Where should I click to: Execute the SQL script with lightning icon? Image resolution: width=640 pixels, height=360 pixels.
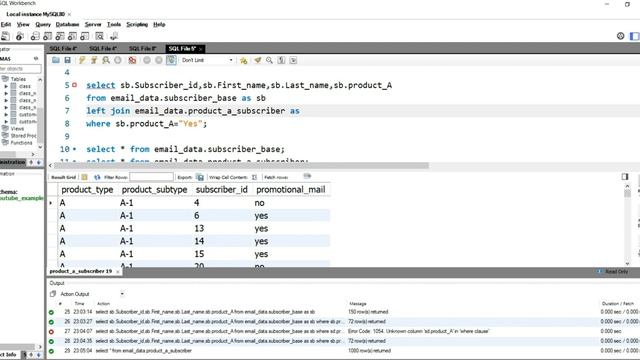pos(82,60)
